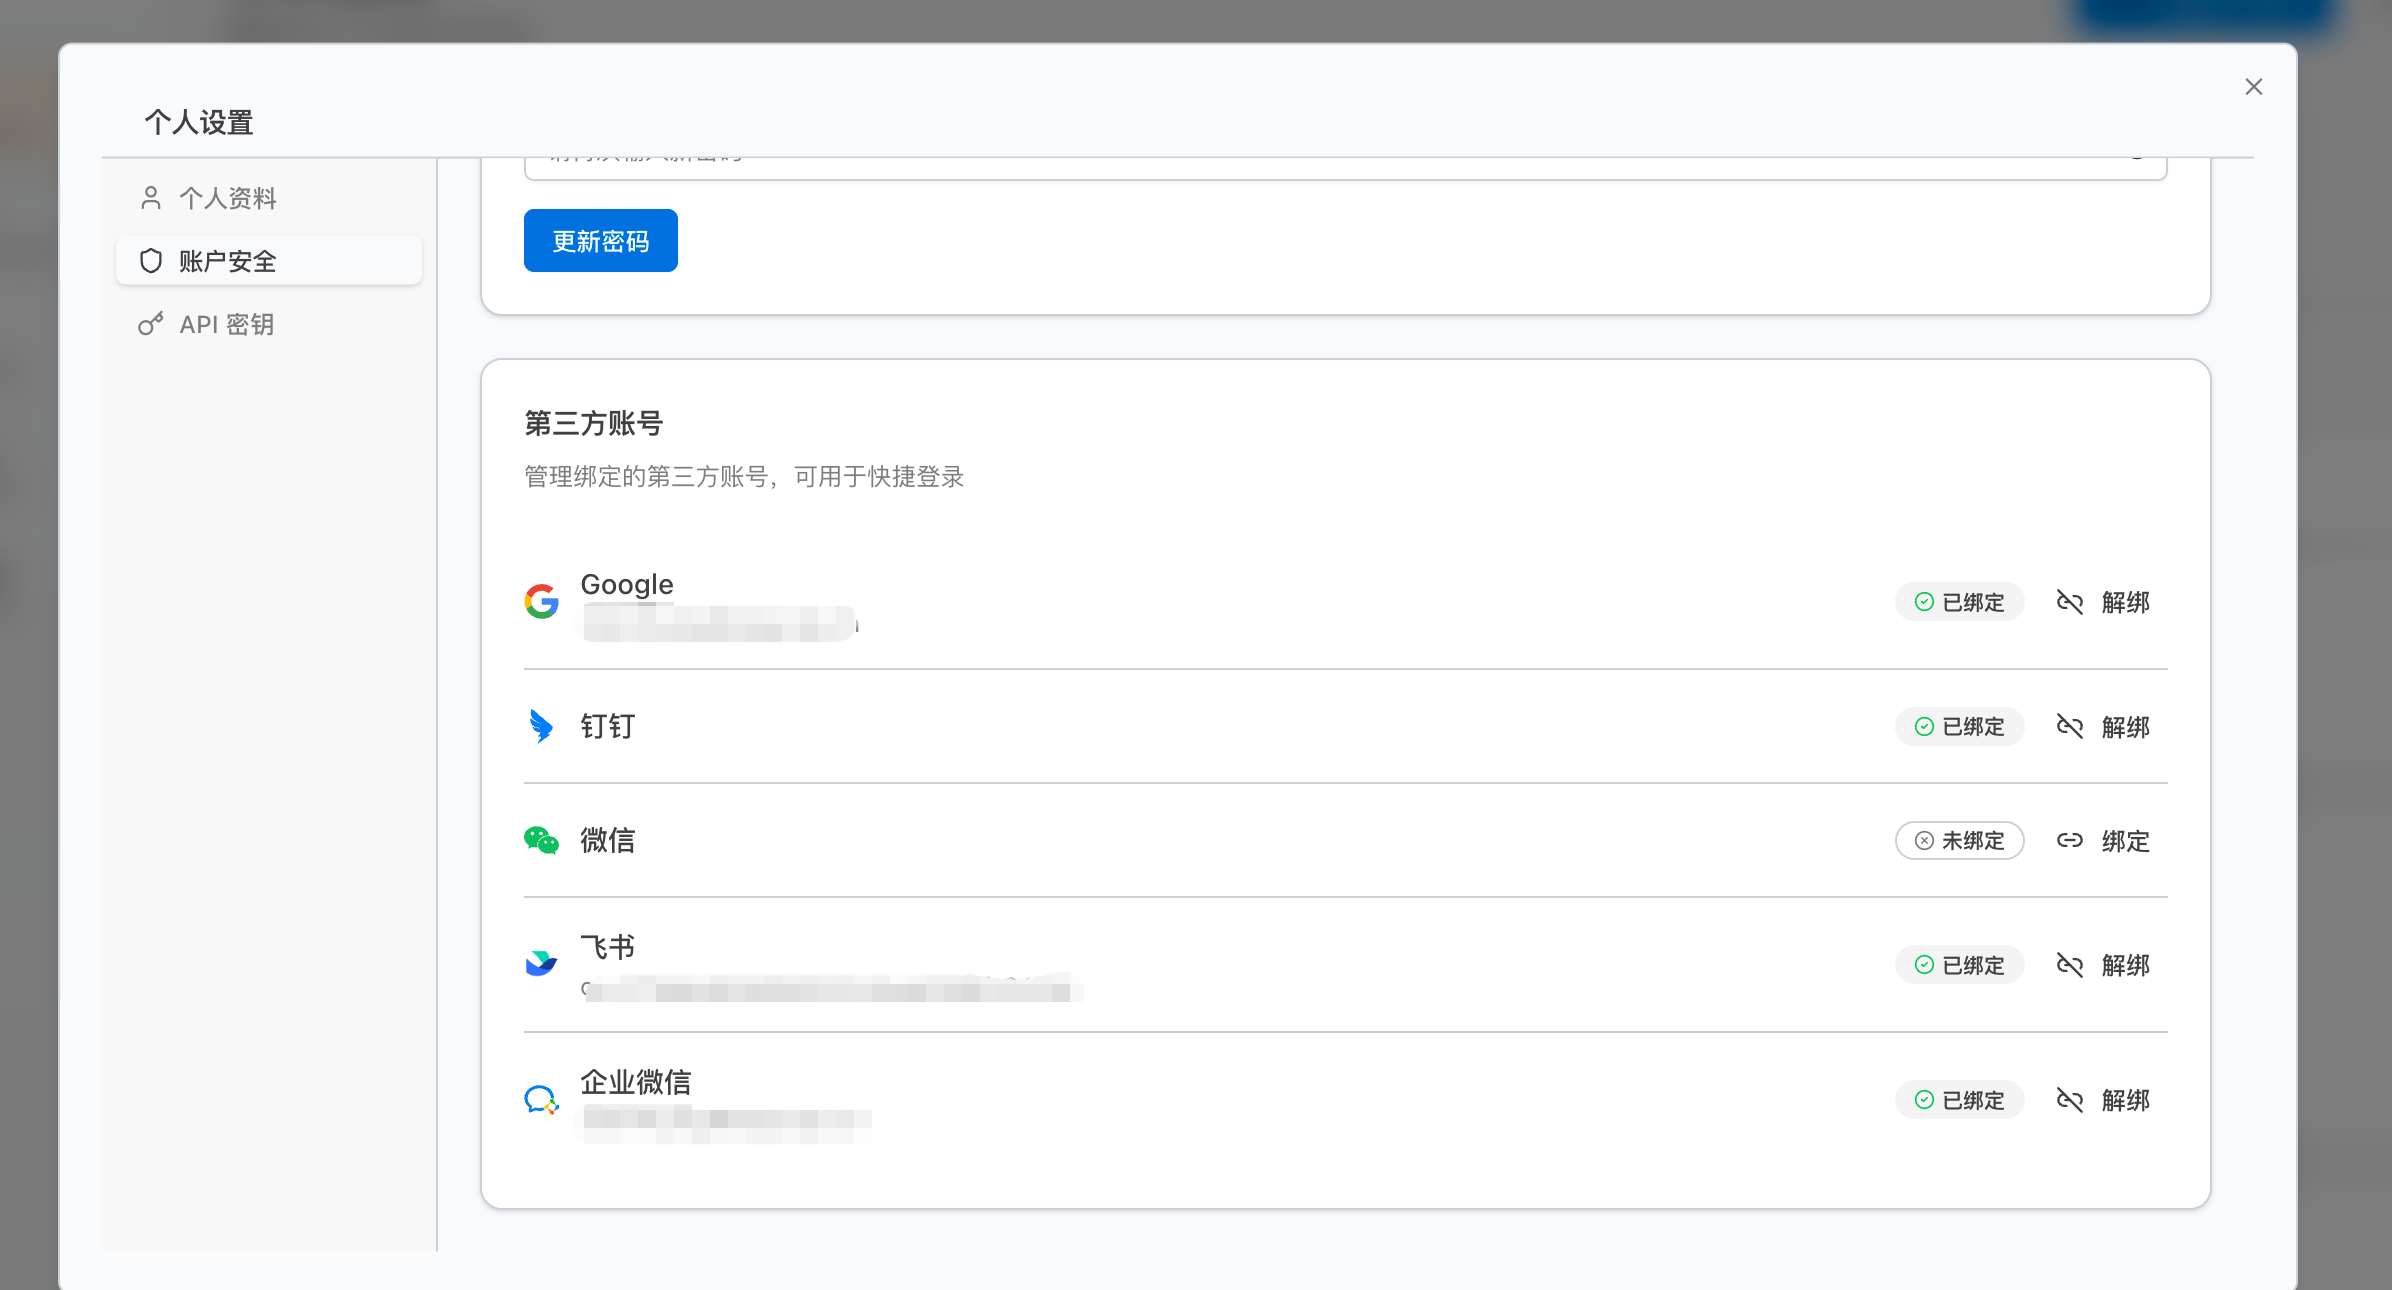The width and height of the screenshot is (2392, 1290).
Task: Switch to the API 密钥 section
Action: (228, 323)
